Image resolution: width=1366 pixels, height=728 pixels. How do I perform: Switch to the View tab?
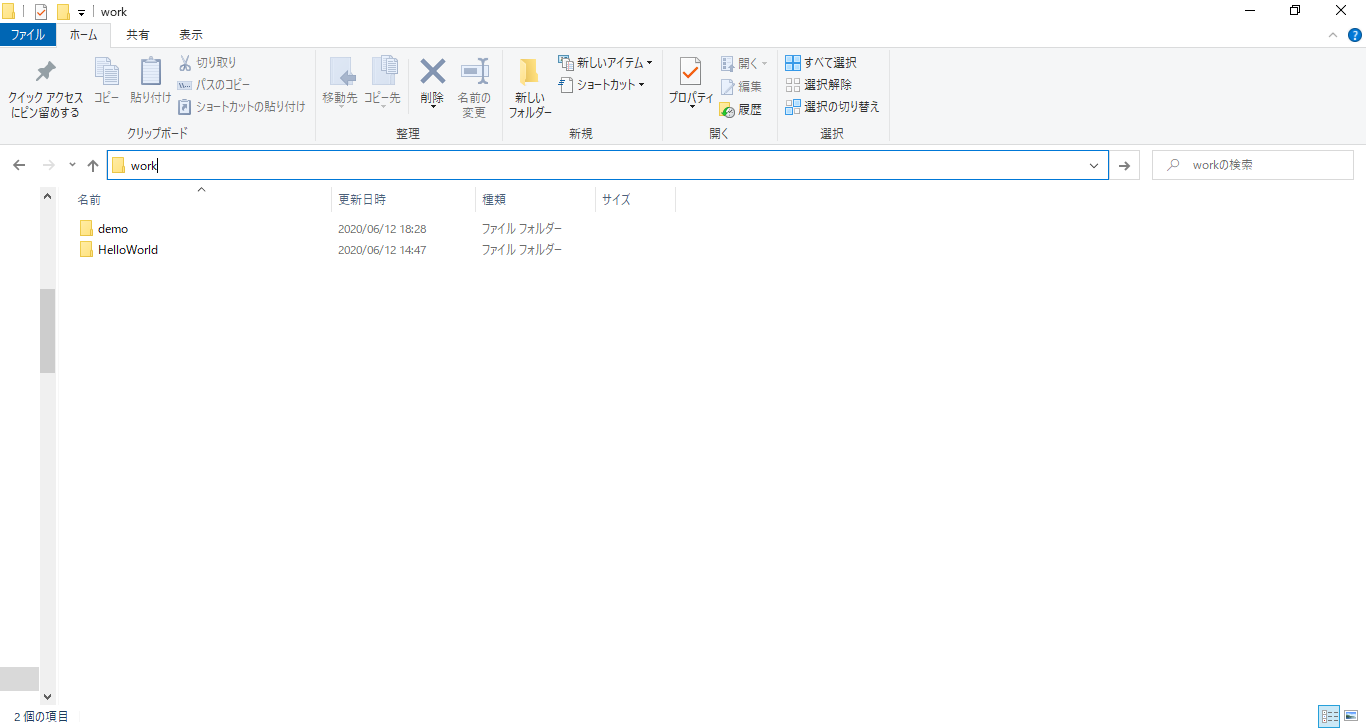pos(190,35)
